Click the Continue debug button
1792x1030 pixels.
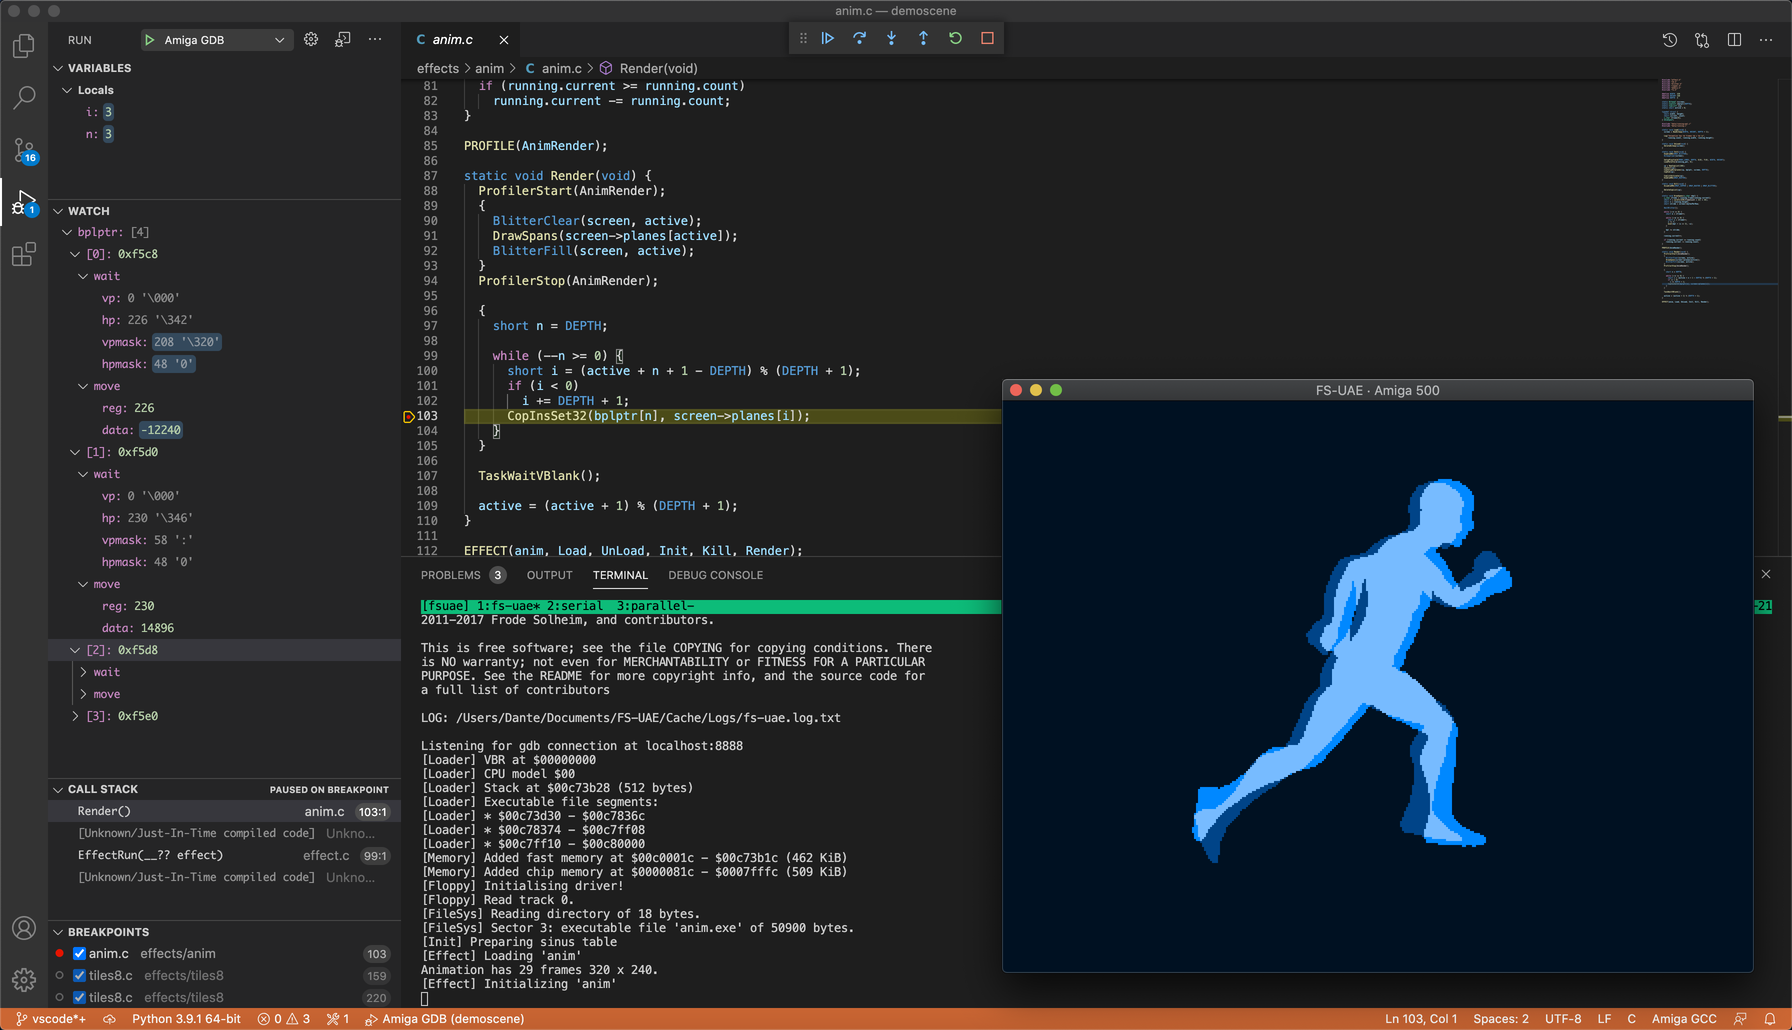click(828, 38)
